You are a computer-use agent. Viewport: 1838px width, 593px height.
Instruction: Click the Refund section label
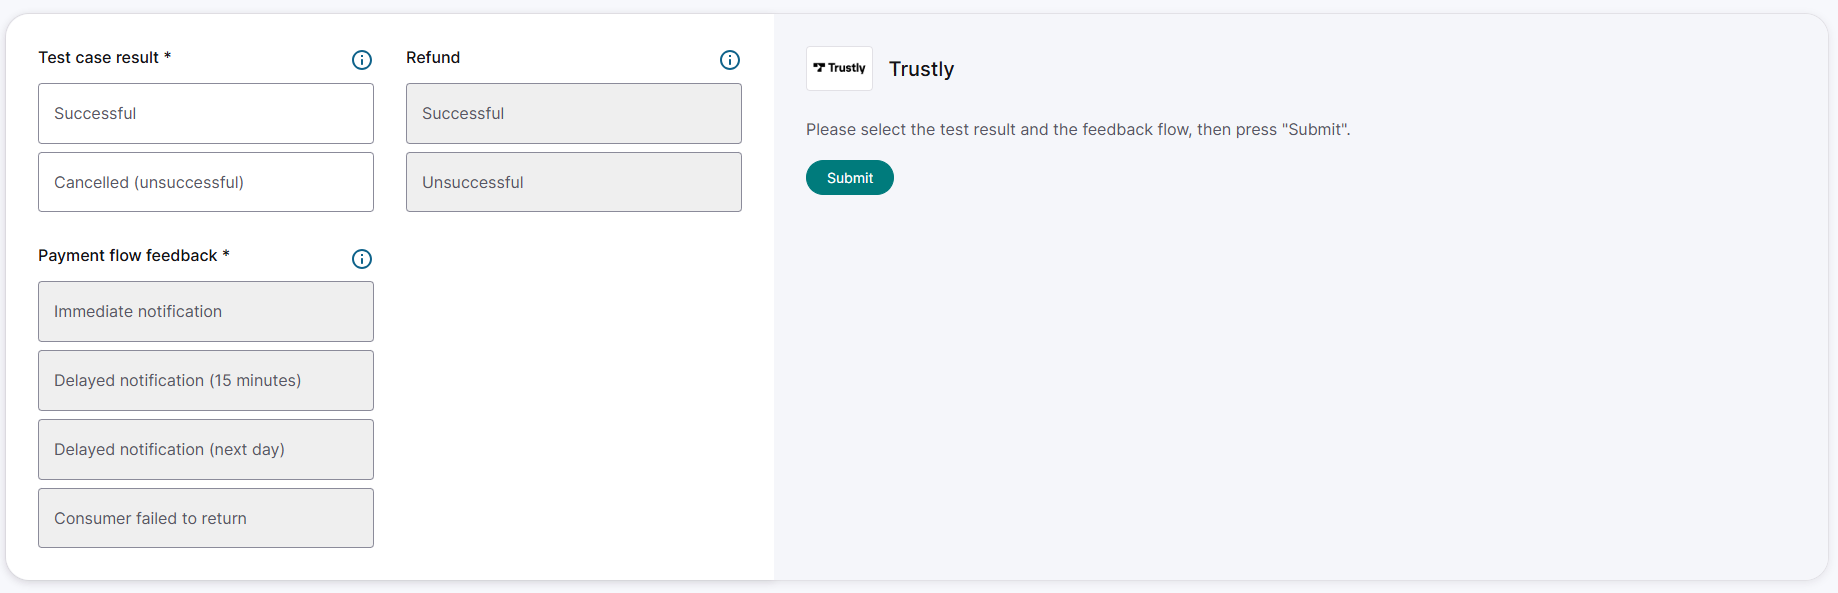click(x=433, y=57)
